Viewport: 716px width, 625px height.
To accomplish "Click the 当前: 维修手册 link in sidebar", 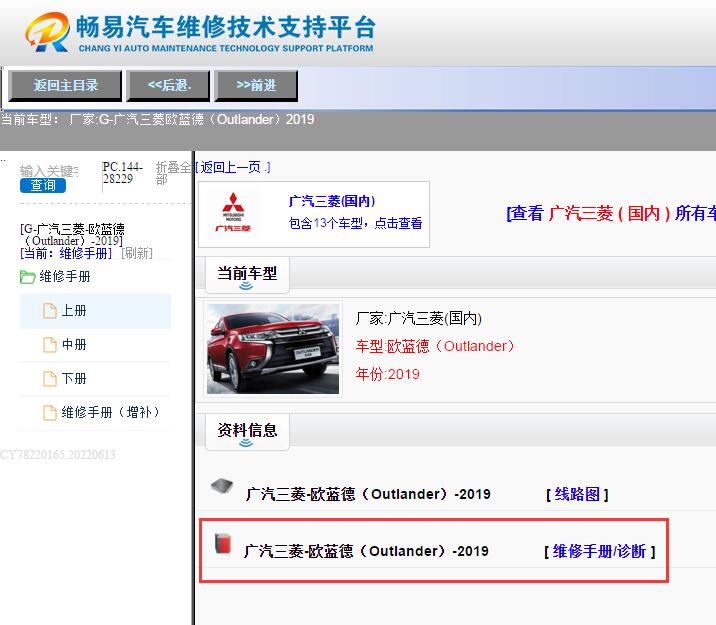I will (66, 253).
